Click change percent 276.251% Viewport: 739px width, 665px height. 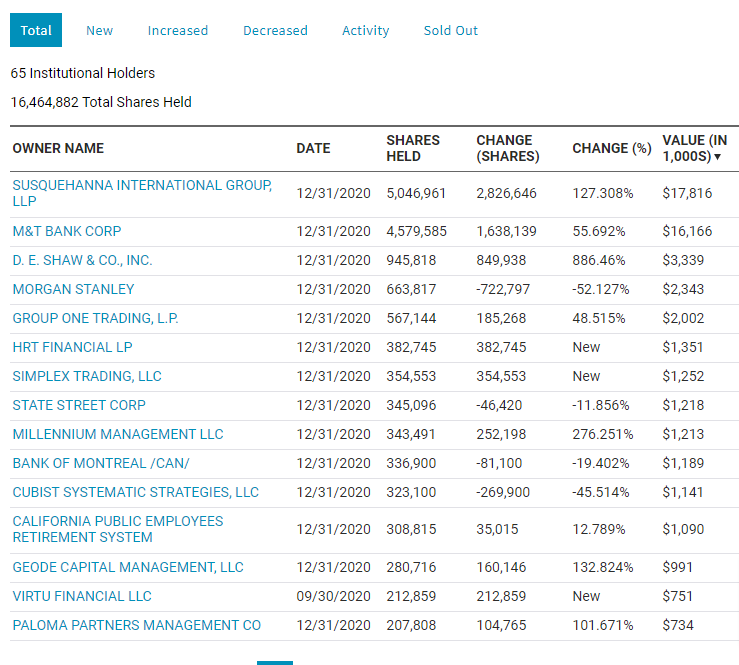[603, 434]
